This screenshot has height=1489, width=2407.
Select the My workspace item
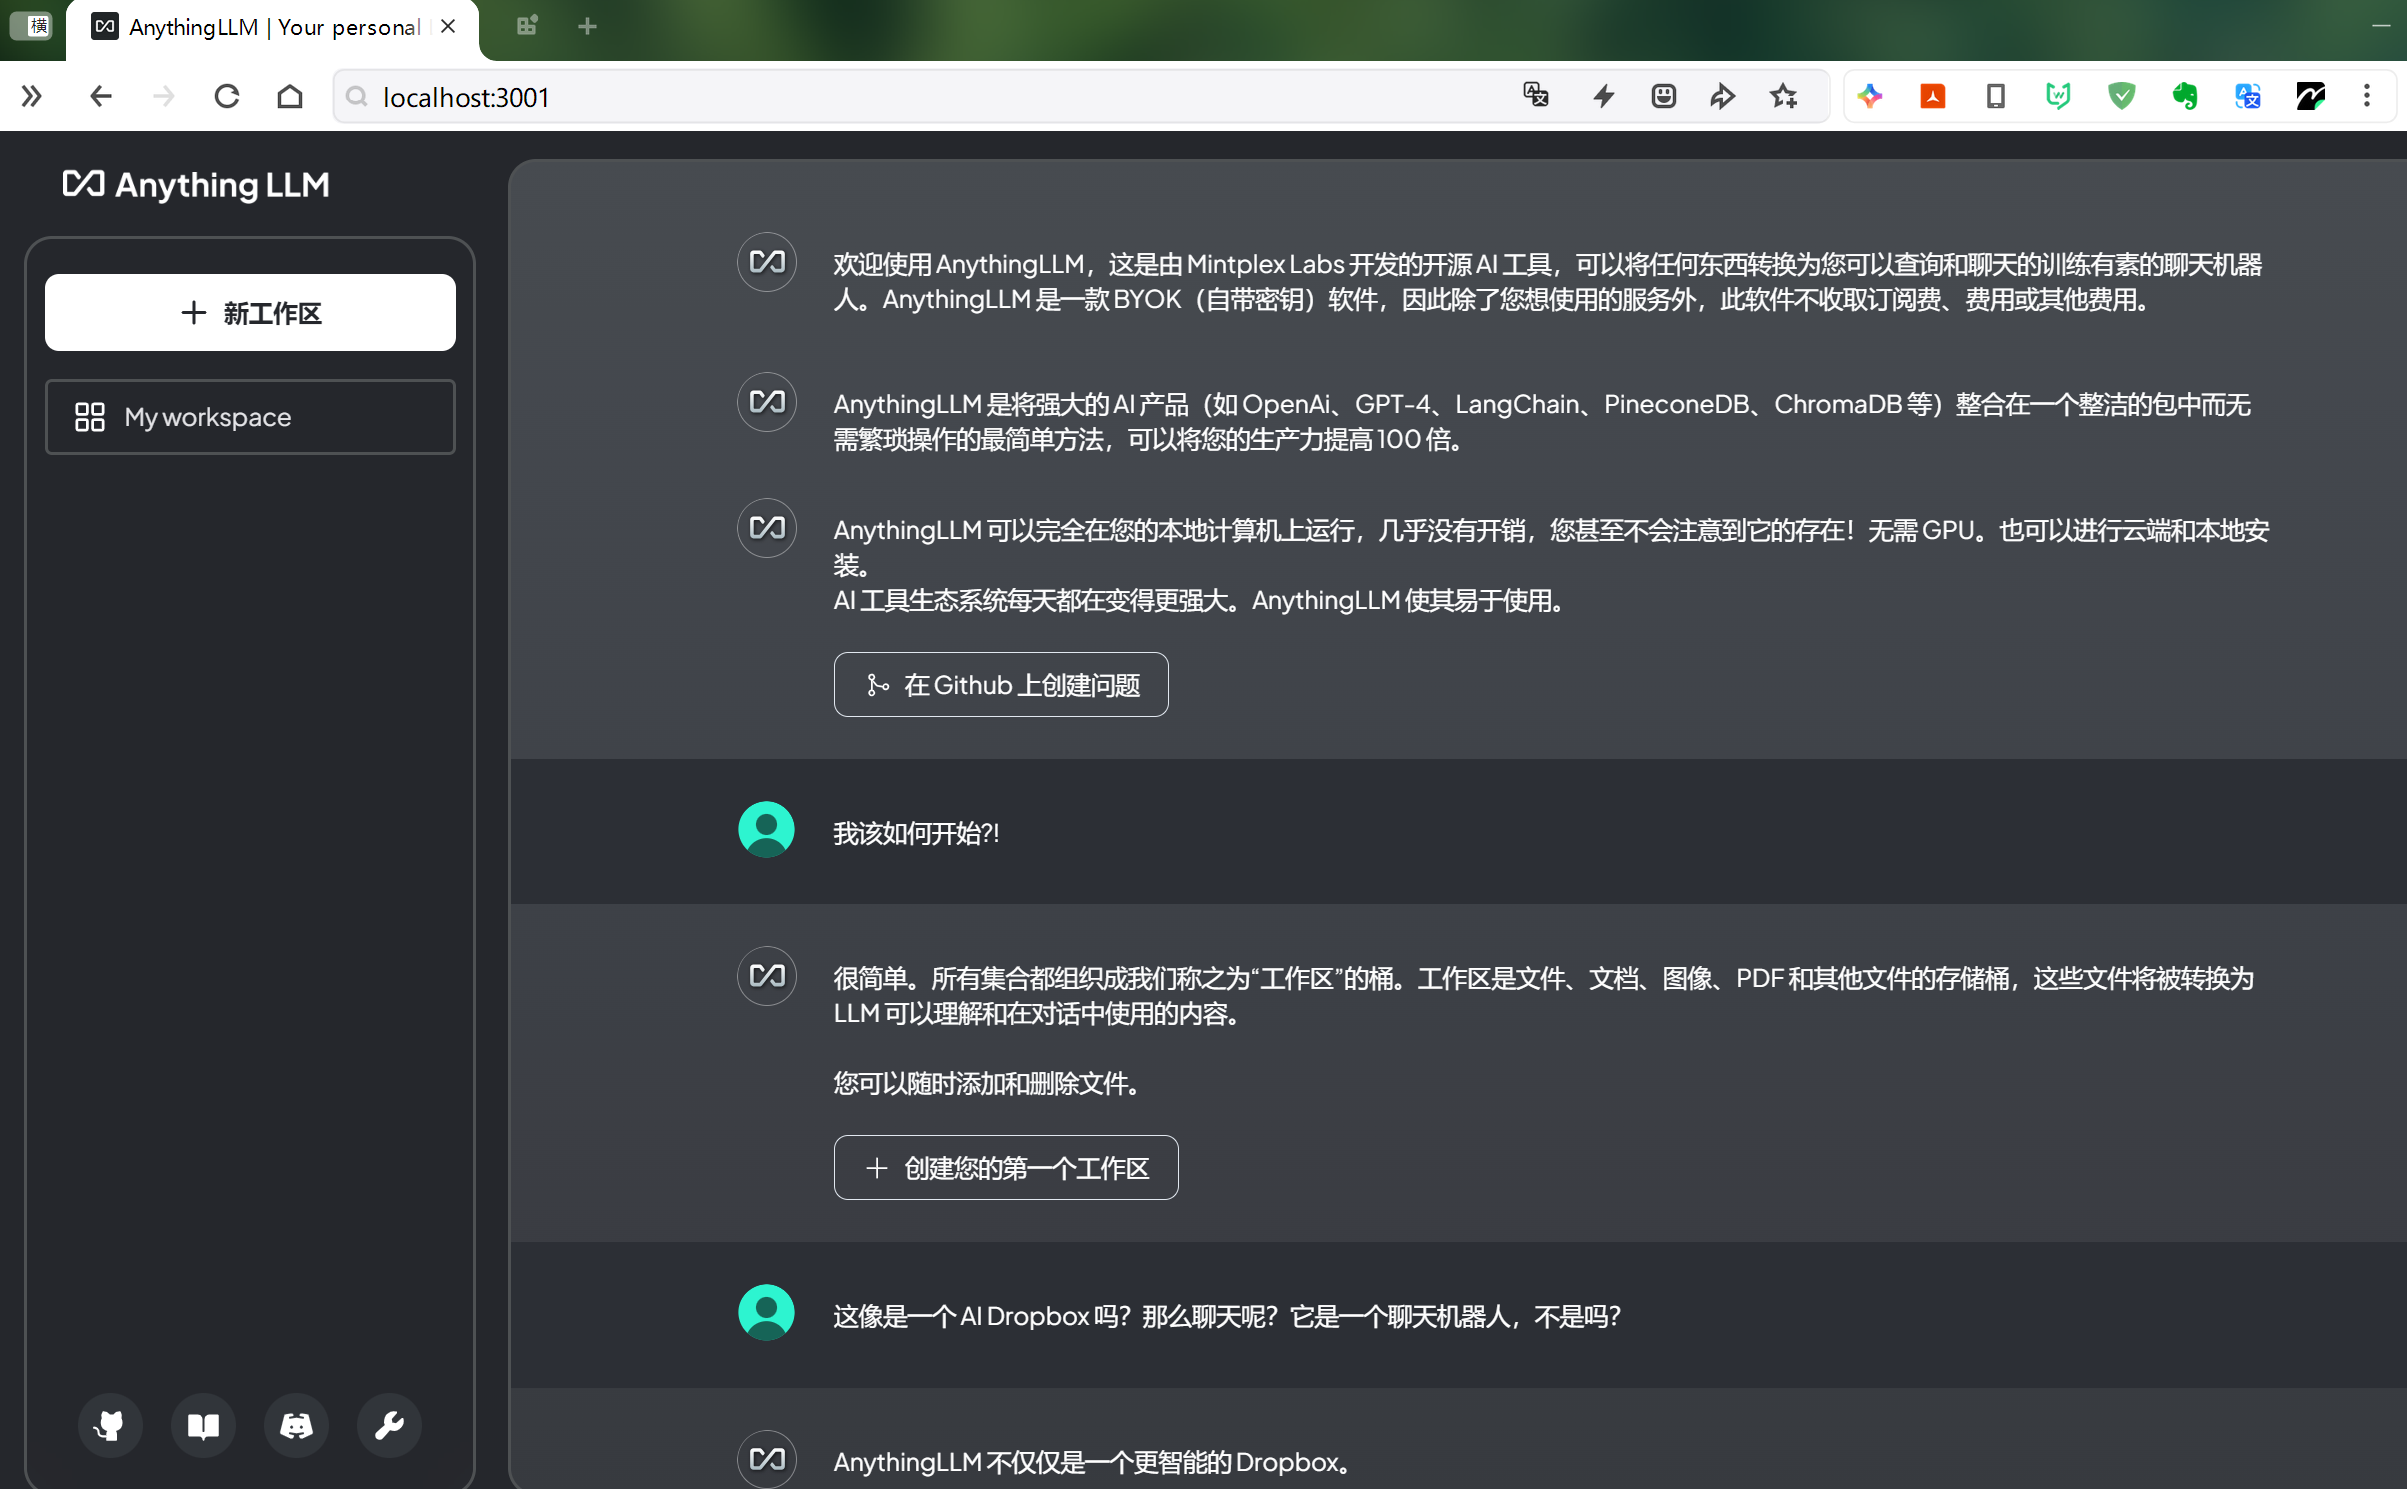[250, 417]
